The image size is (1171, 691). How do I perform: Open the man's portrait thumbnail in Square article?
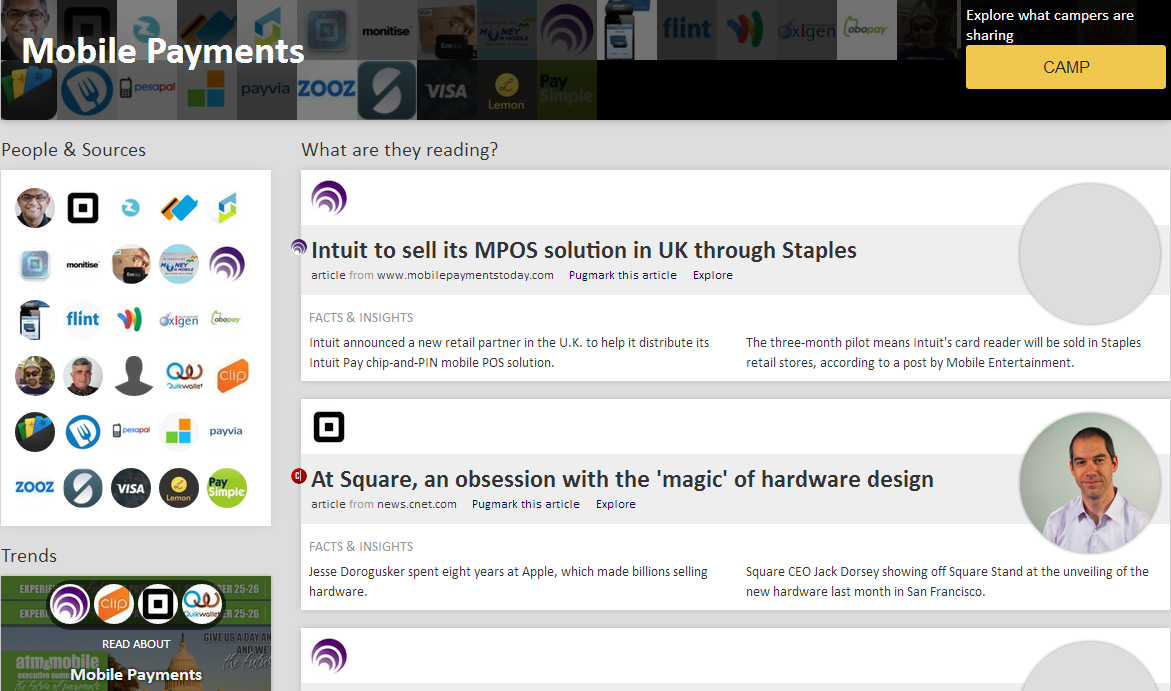1090,483
